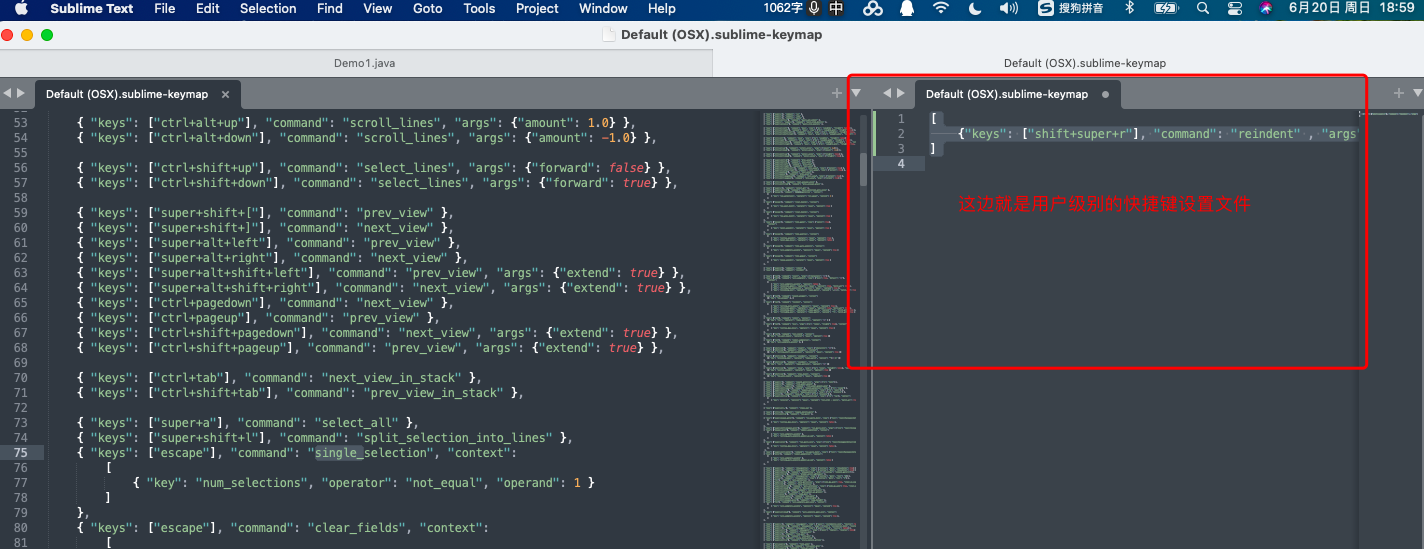
Task: Open the battery status menu
Action: pyautogui.click(x=1166, y=8)
